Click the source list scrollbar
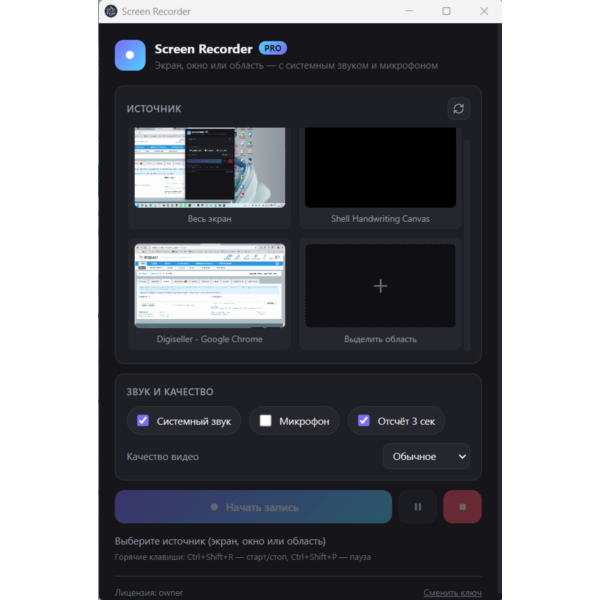 [x=466, y=245]
